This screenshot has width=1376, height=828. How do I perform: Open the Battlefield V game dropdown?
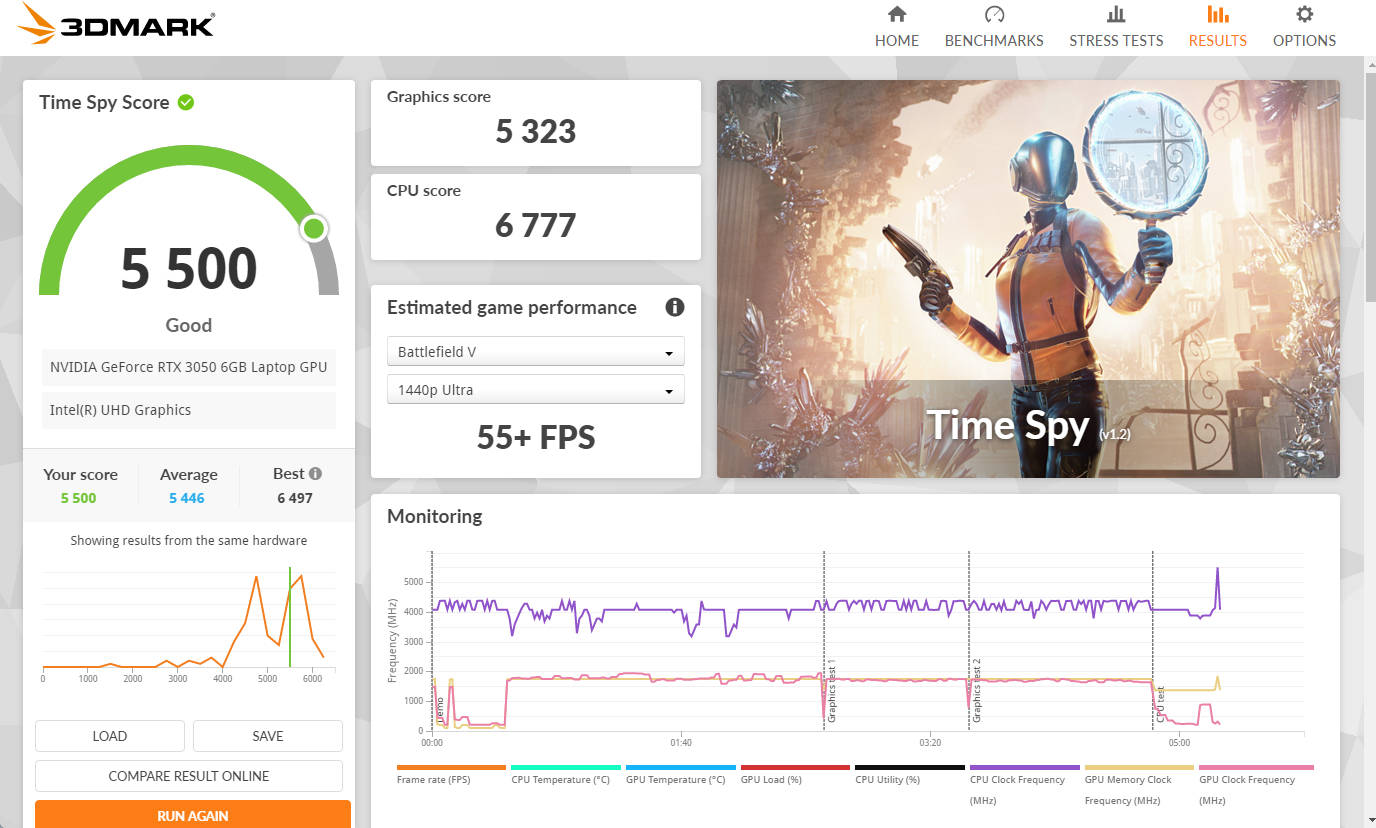536,352
